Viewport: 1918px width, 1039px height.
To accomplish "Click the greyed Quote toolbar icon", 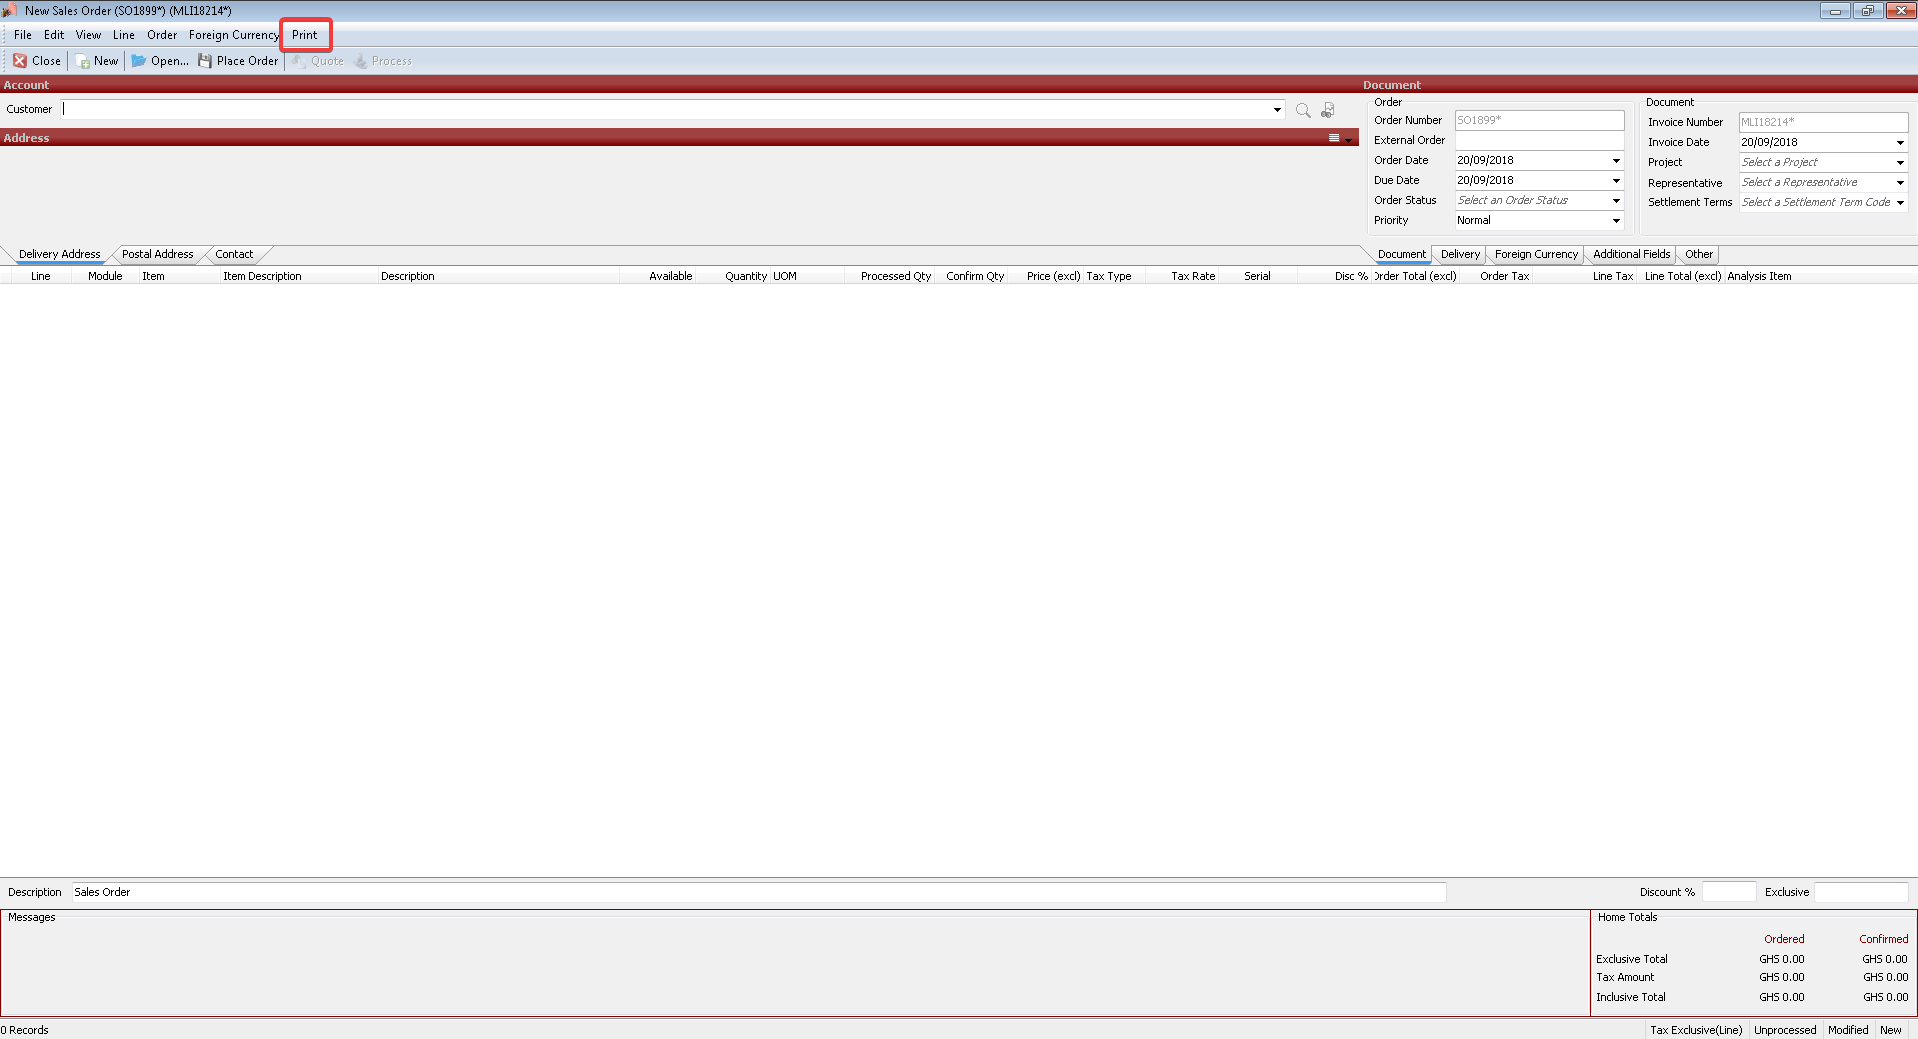I will (x=299, y=61).
